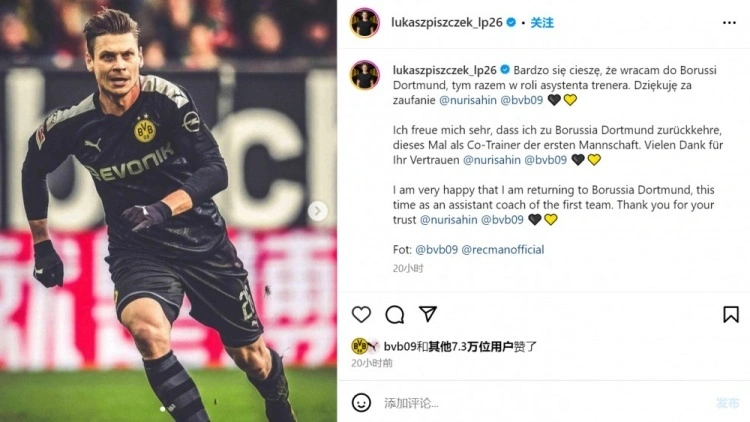750x422 pixels.
Task: Click the 20小时 timestamp under caption
Action: (408, 268)
